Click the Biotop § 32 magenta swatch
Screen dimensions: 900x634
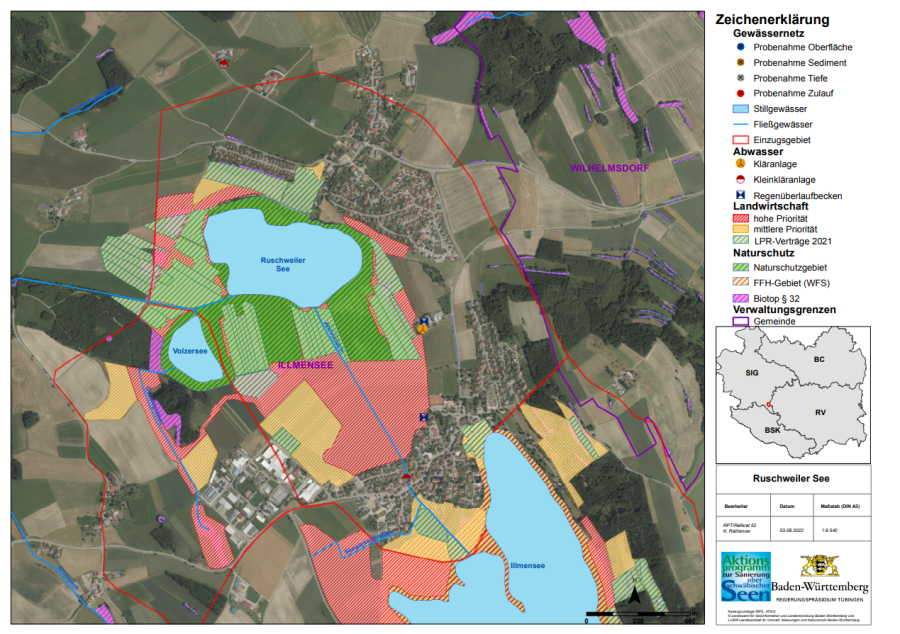739,298
